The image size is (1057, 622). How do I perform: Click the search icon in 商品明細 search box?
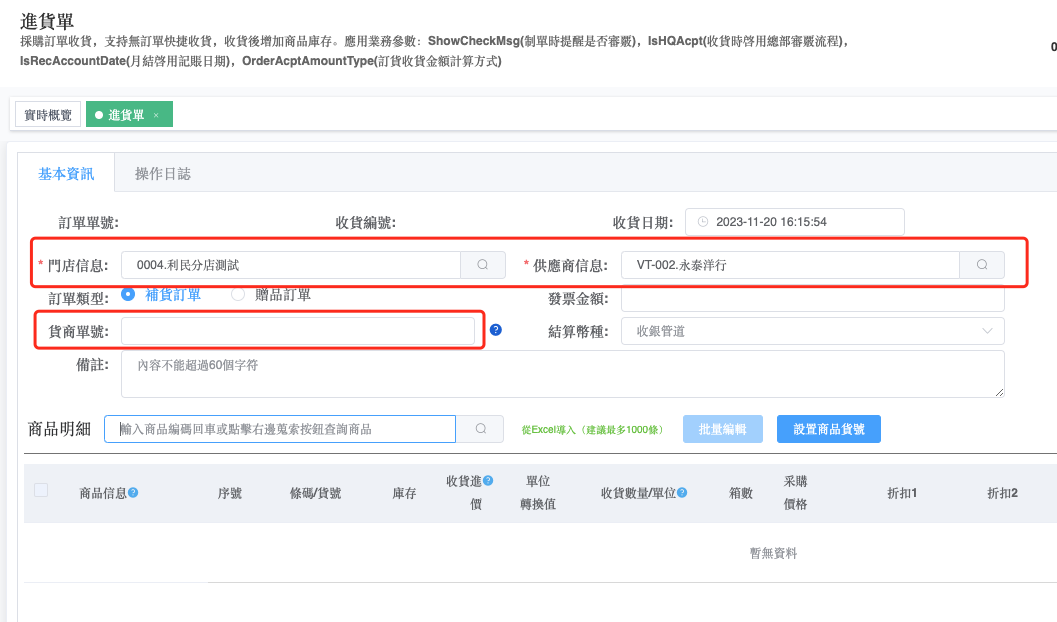481,429
